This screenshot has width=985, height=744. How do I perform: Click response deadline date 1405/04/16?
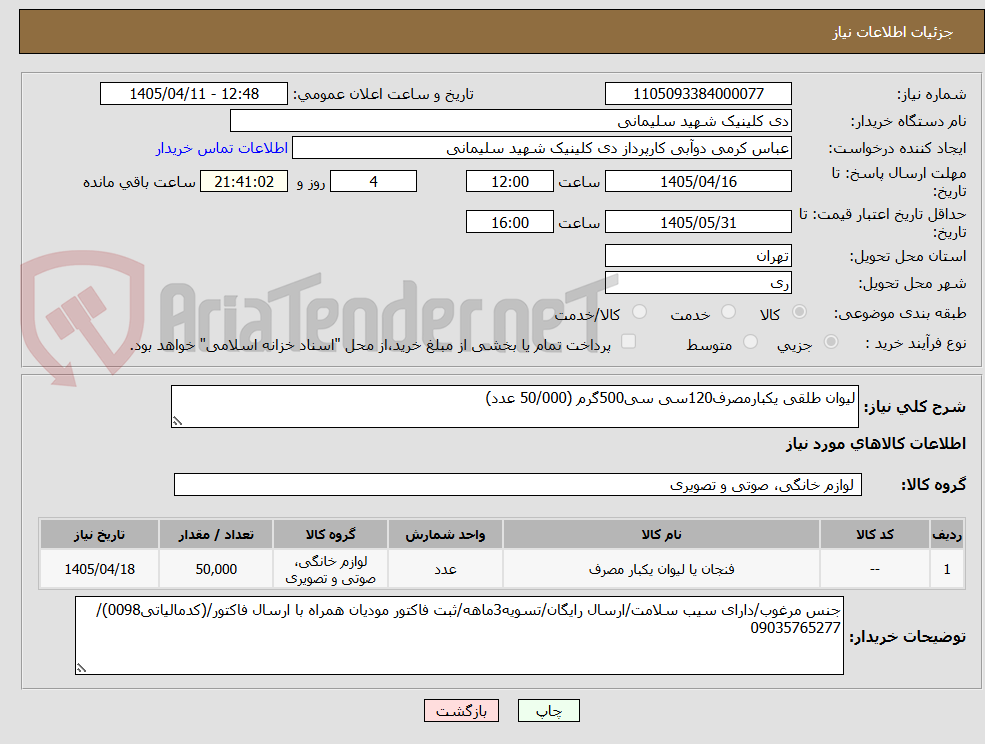(698, 182)
